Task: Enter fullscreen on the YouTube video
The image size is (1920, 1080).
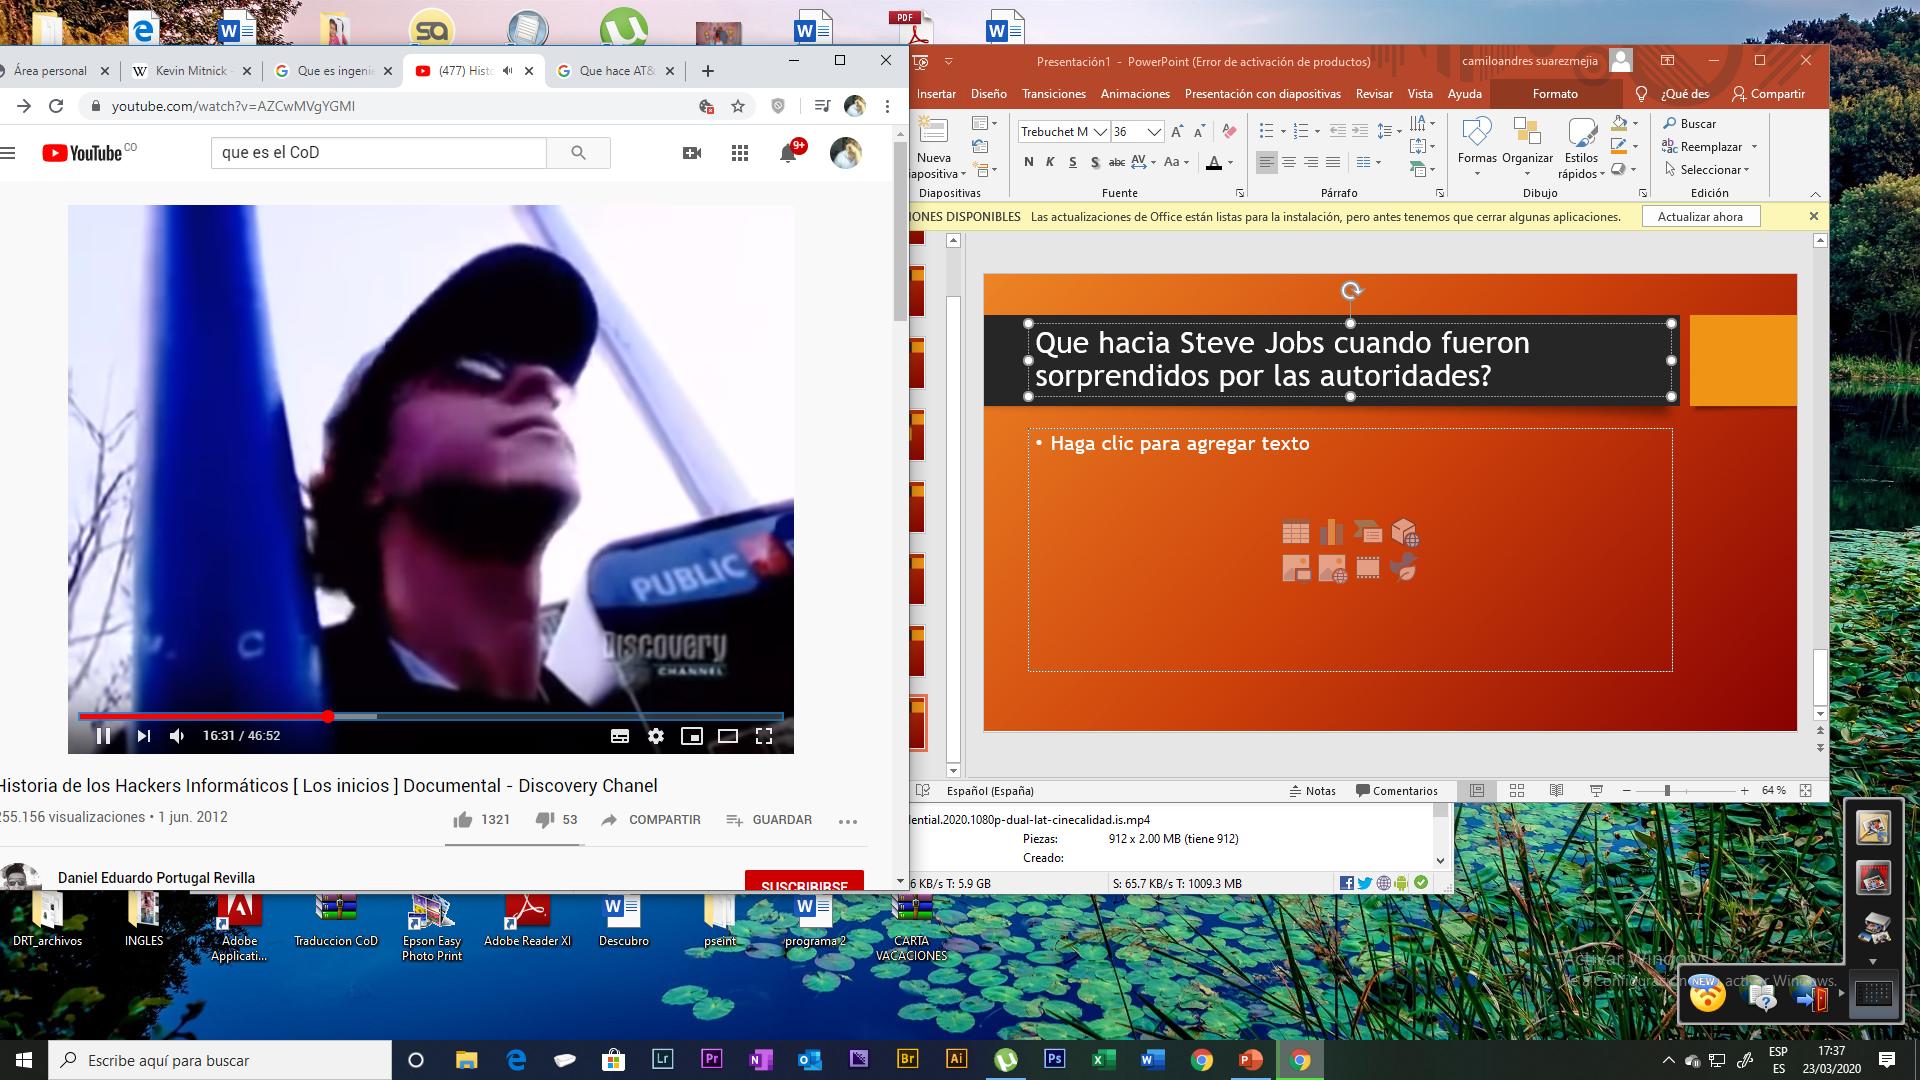Action: [x=764, y=736]
